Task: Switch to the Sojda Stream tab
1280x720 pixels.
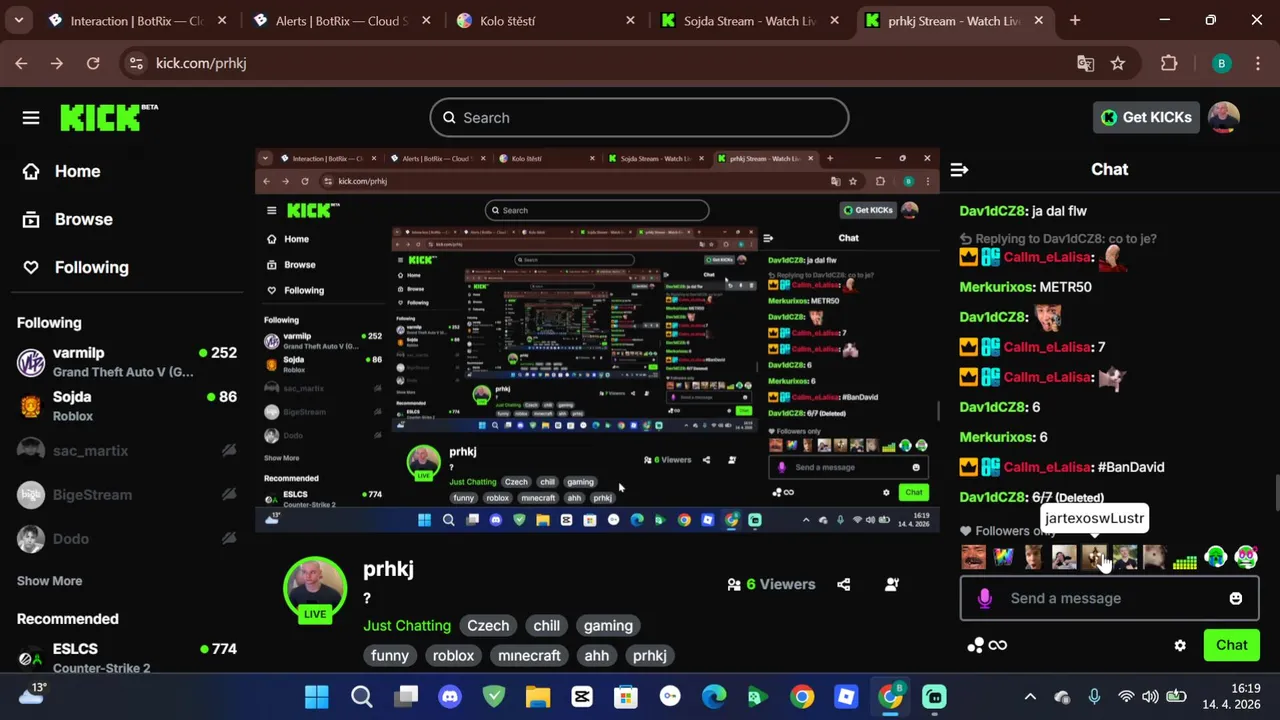Action: point(750,20)
